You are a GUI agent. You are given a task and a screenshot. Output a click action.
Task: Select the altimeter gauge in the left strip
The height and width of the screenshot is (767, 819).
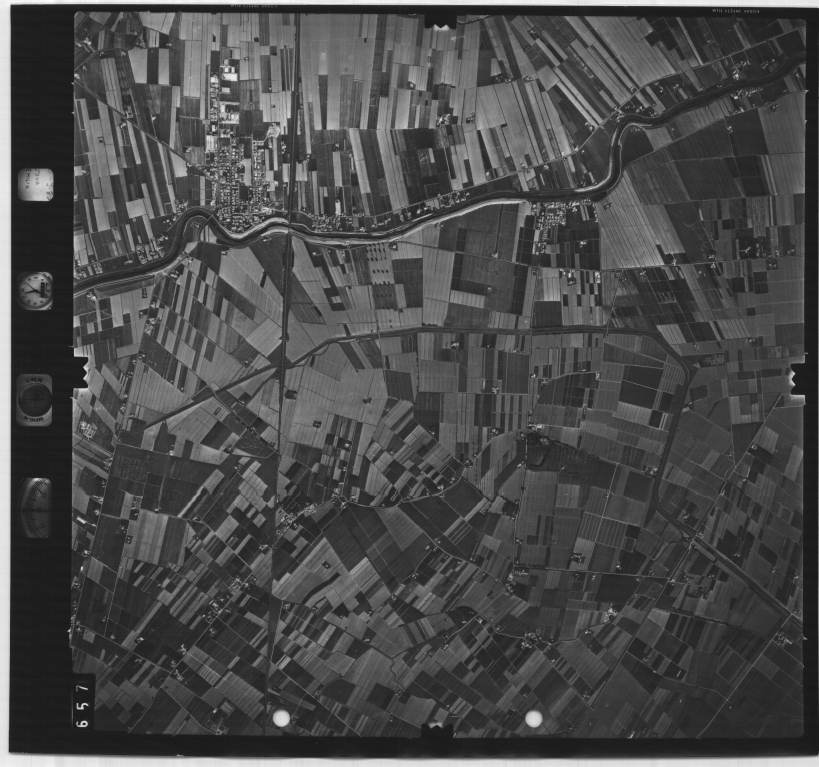[36, 507]
